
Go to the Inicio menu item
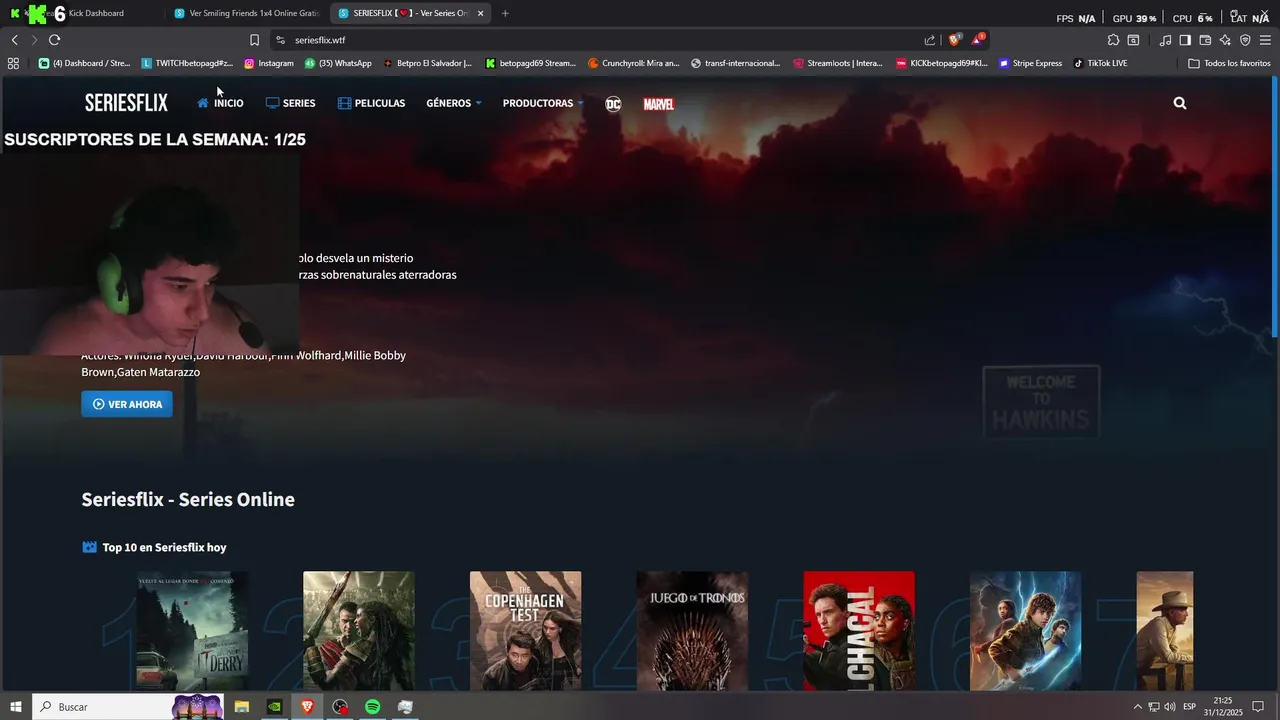point(220,103)
